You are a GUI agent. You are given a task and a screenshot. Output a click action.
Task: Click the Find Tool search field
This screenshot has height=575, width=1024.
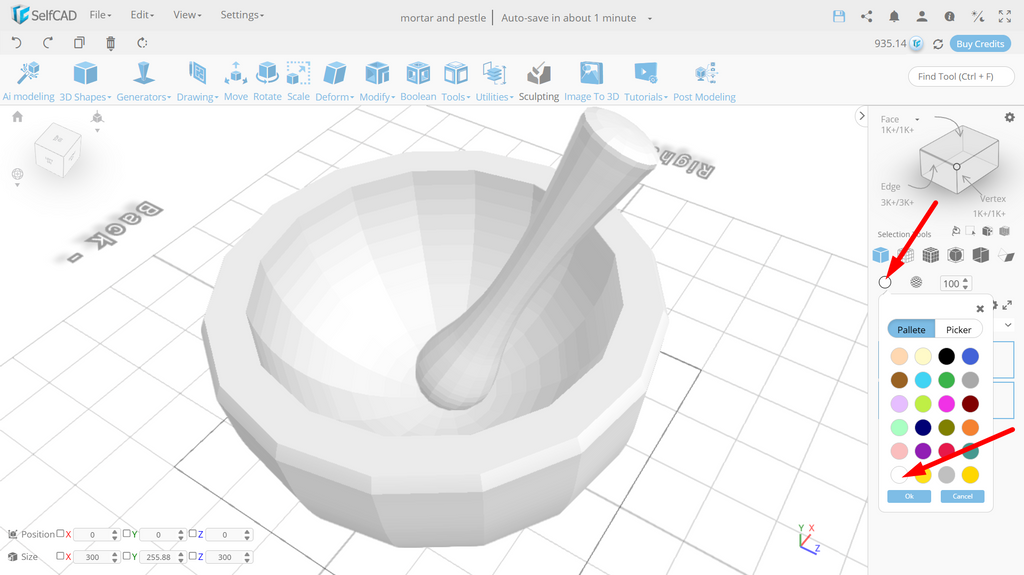coord(961,76)
